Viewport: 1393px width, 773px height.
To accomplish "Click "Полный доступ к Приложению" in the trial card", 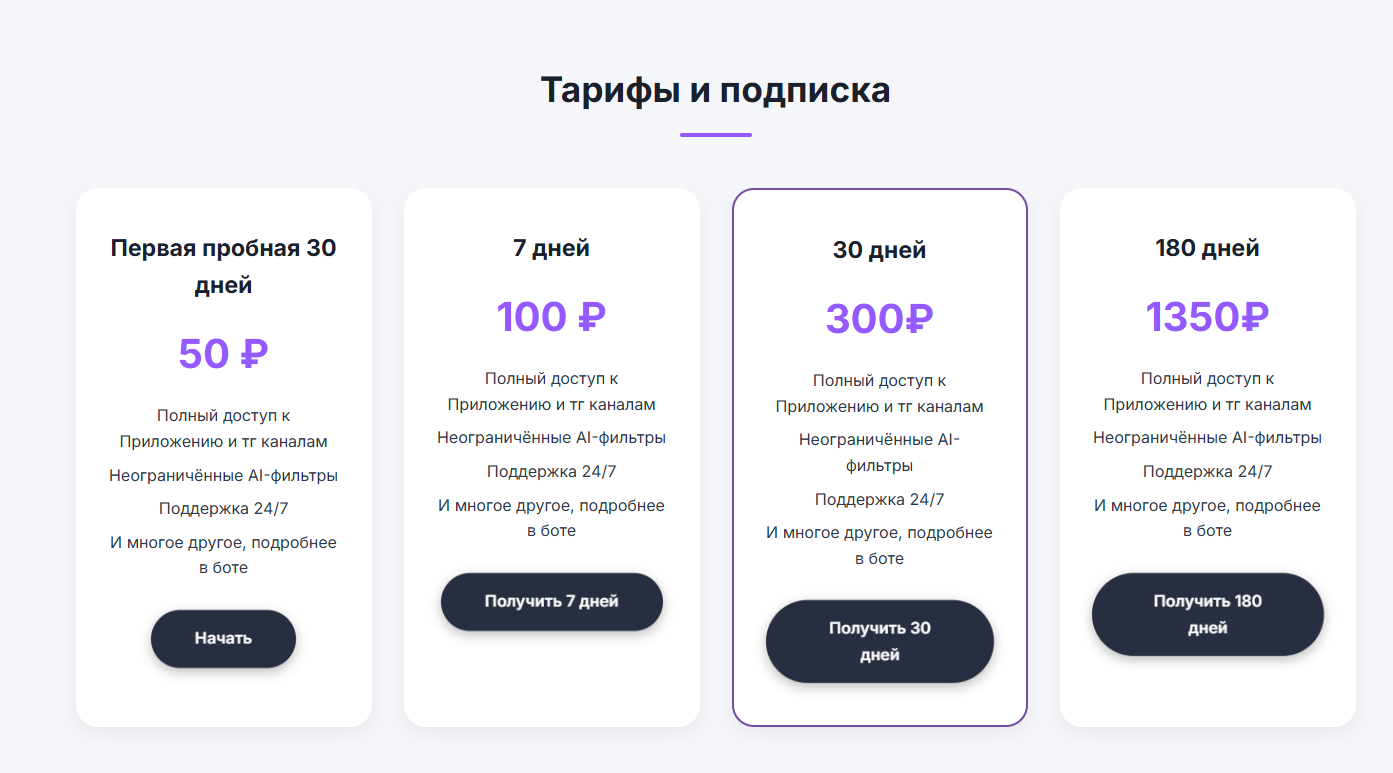I will click(223, 428).
